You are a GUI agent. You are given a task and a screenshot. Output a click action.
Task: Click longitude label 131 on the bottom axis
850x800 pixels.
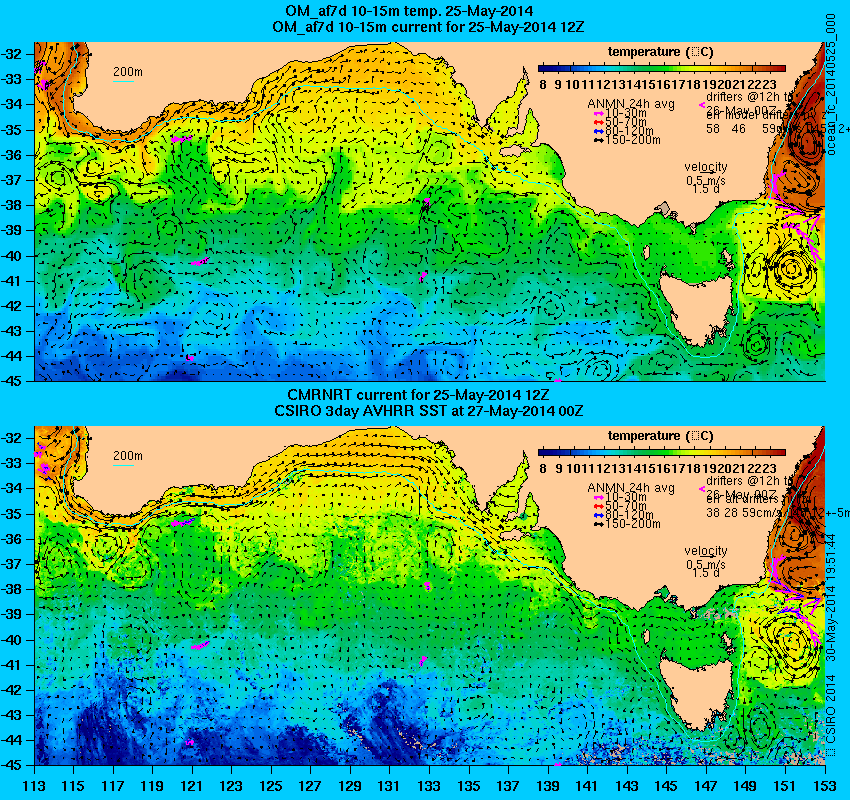point(389,785)
